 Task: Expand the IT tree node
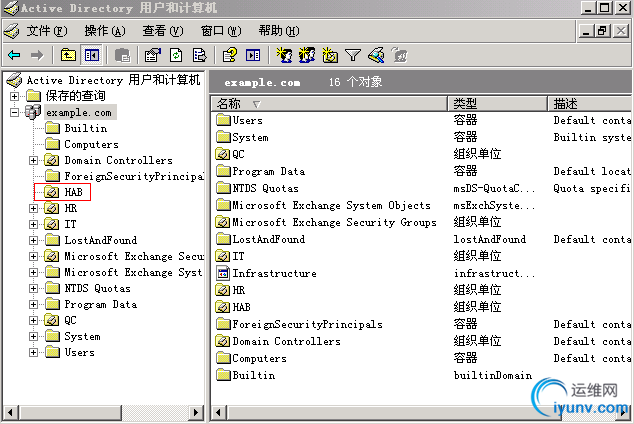click(x=34, y=224)
